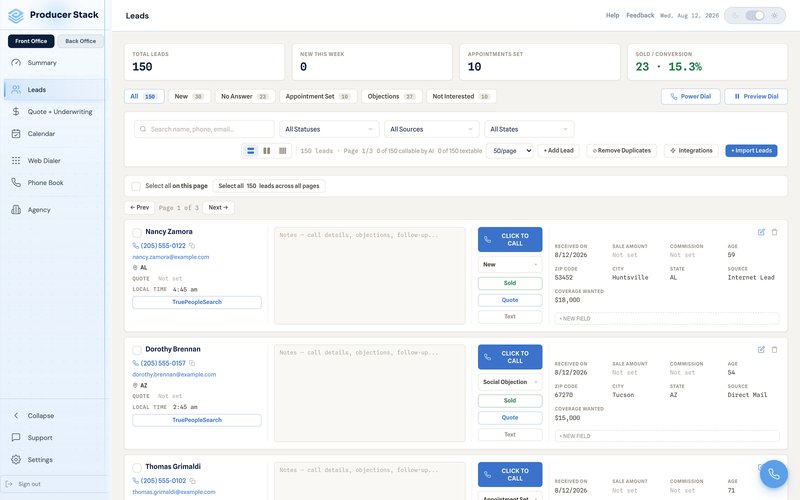Switch to two-column view icon
The width and height of the screenshot is (800, 500).
(x=266, y=151)
